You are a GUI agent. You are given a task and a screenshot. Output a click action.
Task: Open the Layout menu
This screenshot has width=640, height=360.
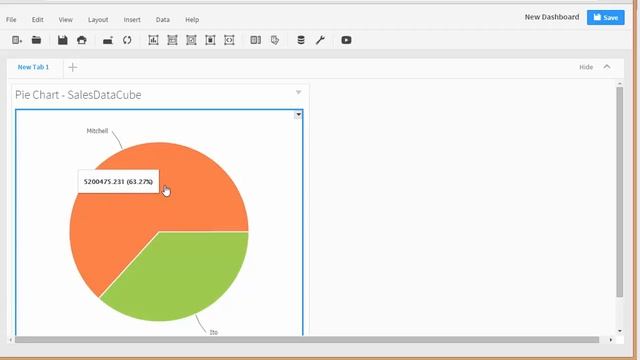pos(98,20)
